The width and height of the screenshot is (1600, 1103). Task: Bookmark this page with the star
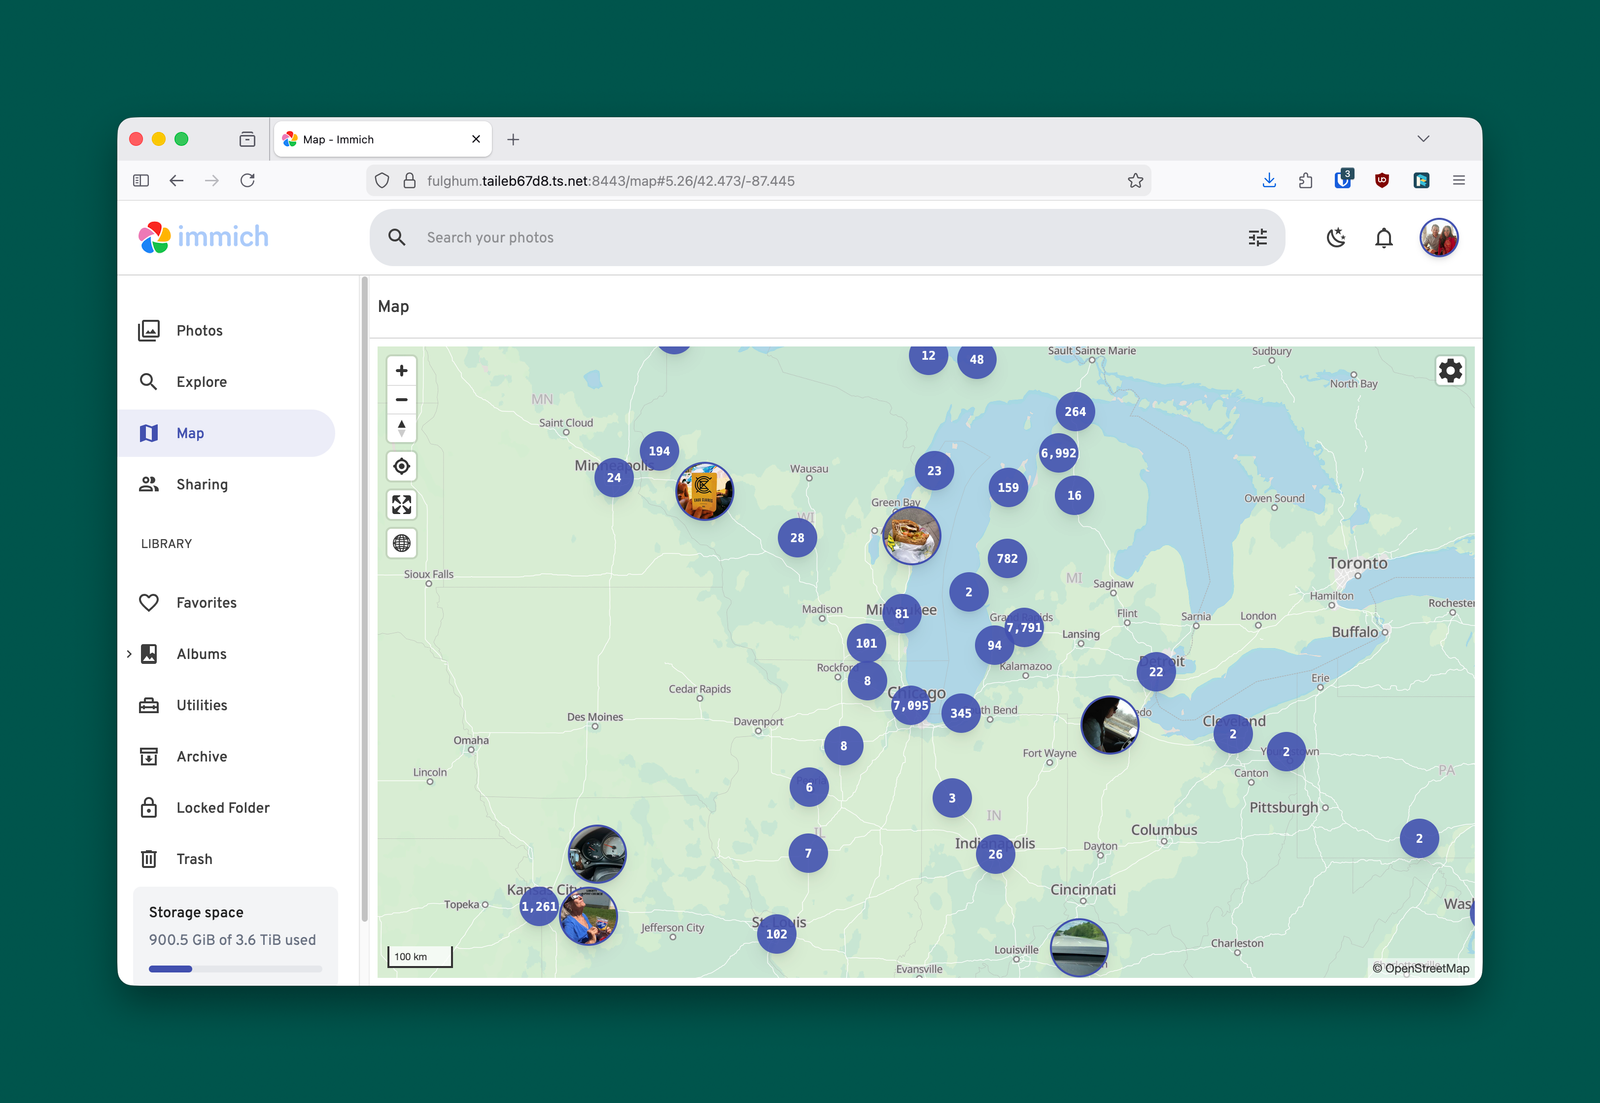click(x=1135, y=181)
